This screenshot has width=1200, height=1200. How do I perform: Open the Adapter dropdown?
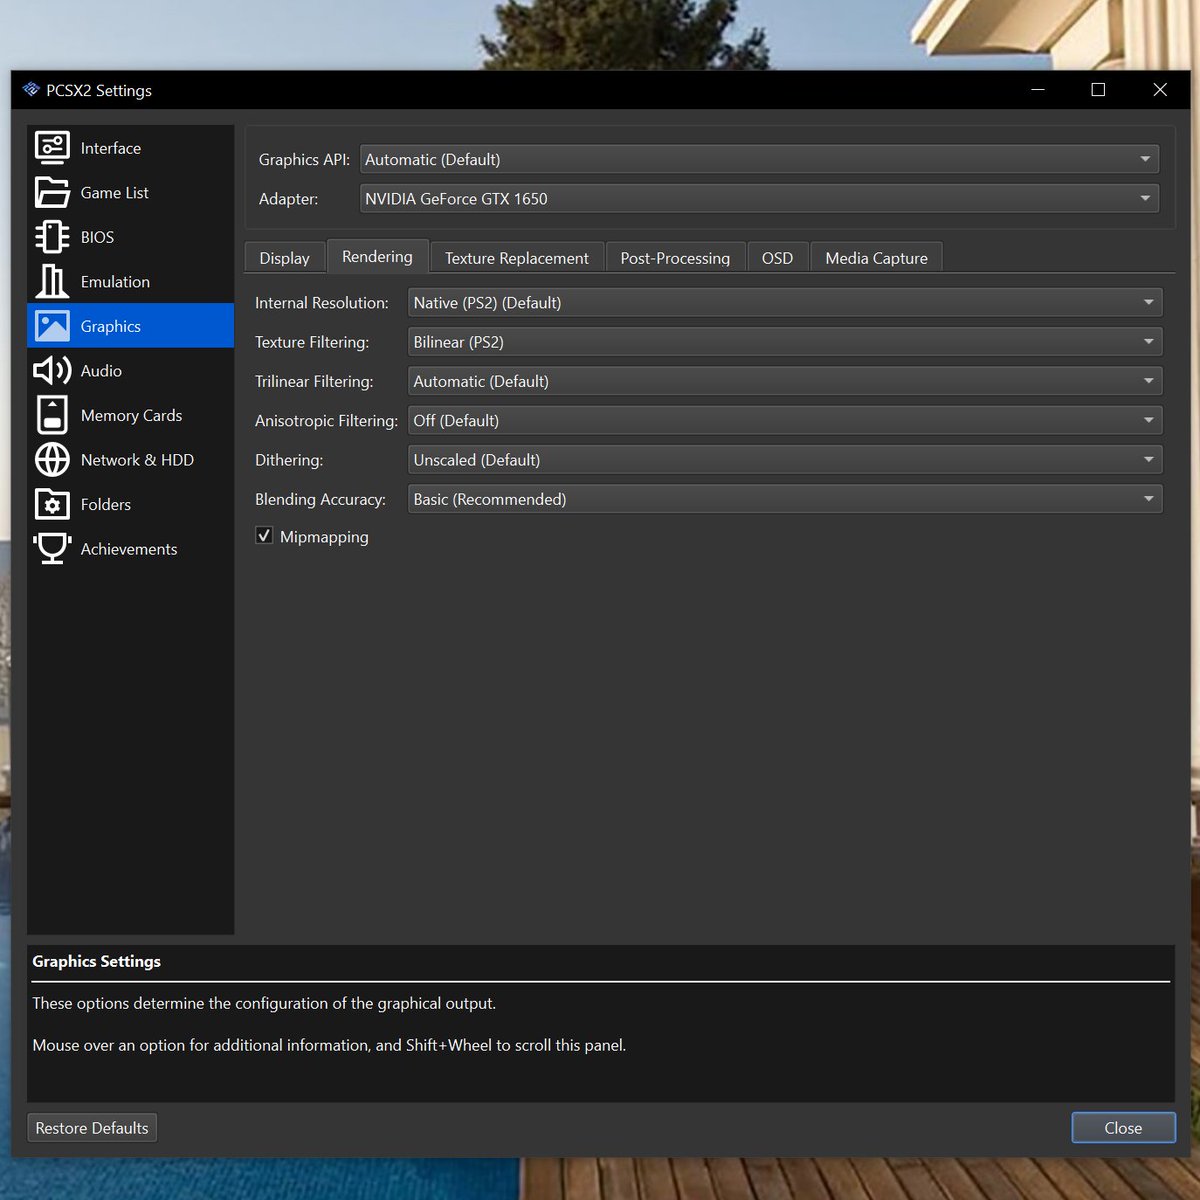pos(759,198)
